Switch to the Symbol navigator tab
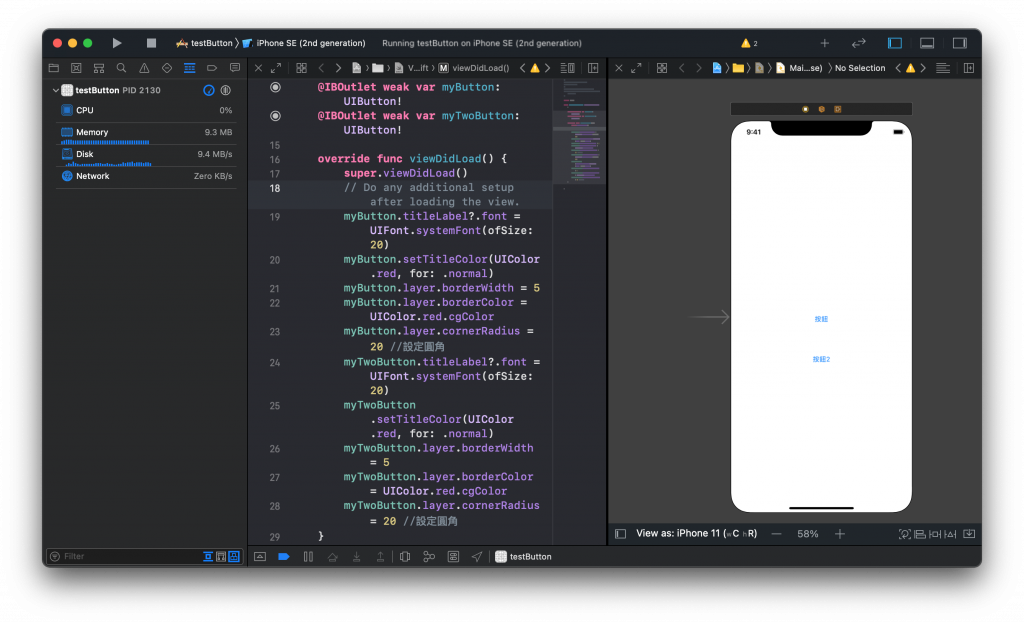Viewport: 1024px width, 623px height. pos(99,68)
